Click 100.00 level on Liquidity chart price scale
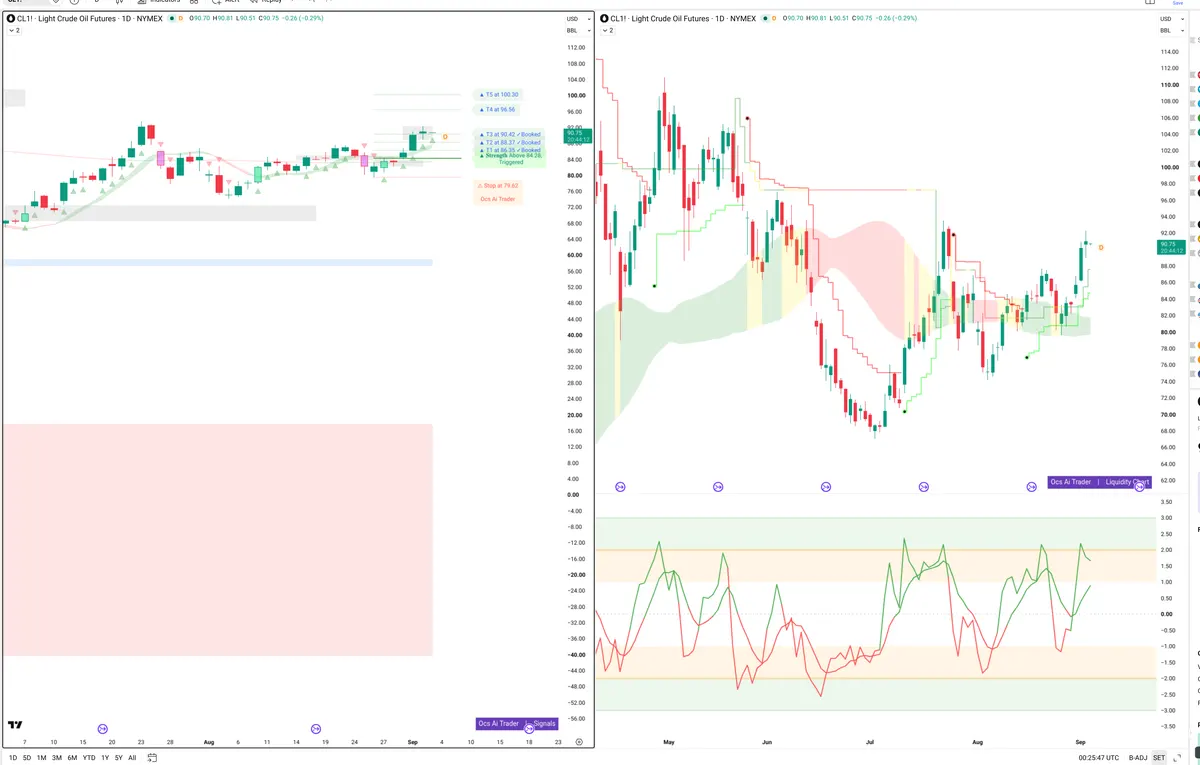This screenshot has width=1200, height=765. [1168, 167]
